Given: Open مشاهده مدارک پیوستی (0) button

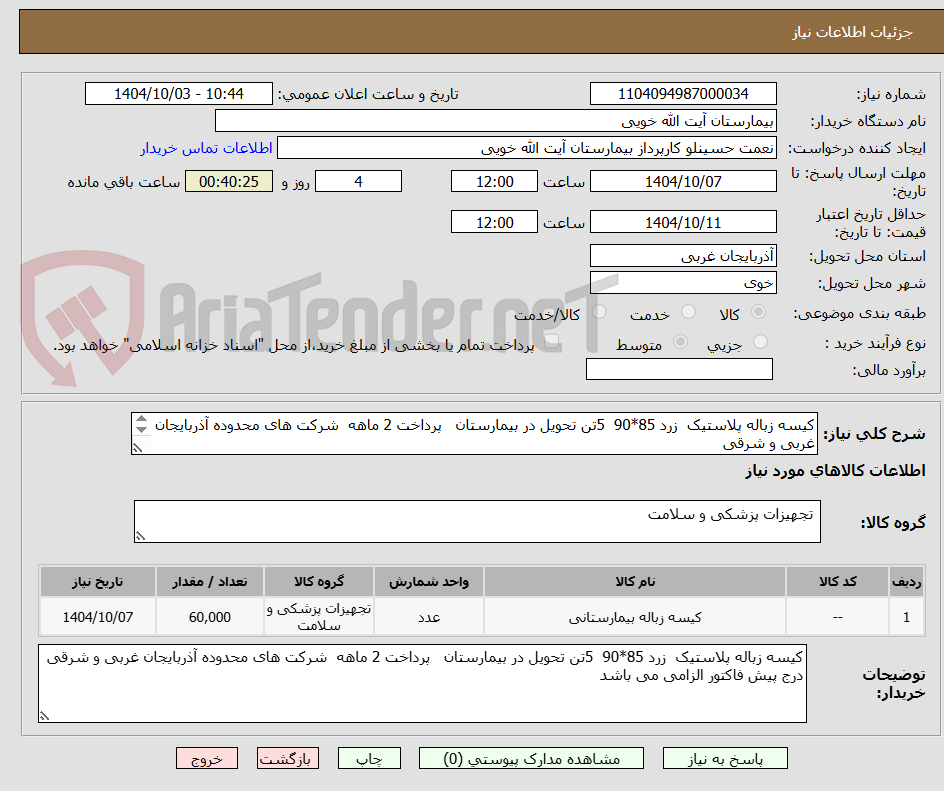Looking at the screenshot, I should (x=531, y=758).
